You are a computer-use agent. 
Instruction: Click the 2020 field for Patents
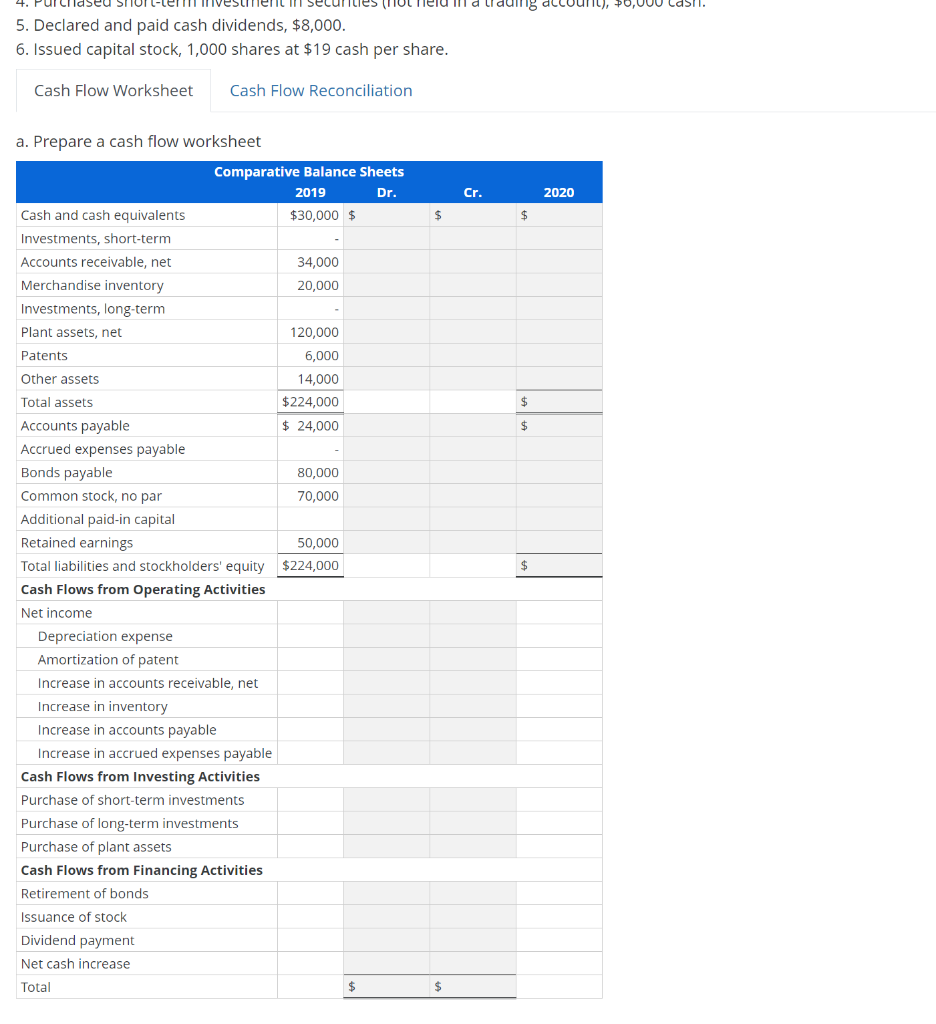point(559,355)
